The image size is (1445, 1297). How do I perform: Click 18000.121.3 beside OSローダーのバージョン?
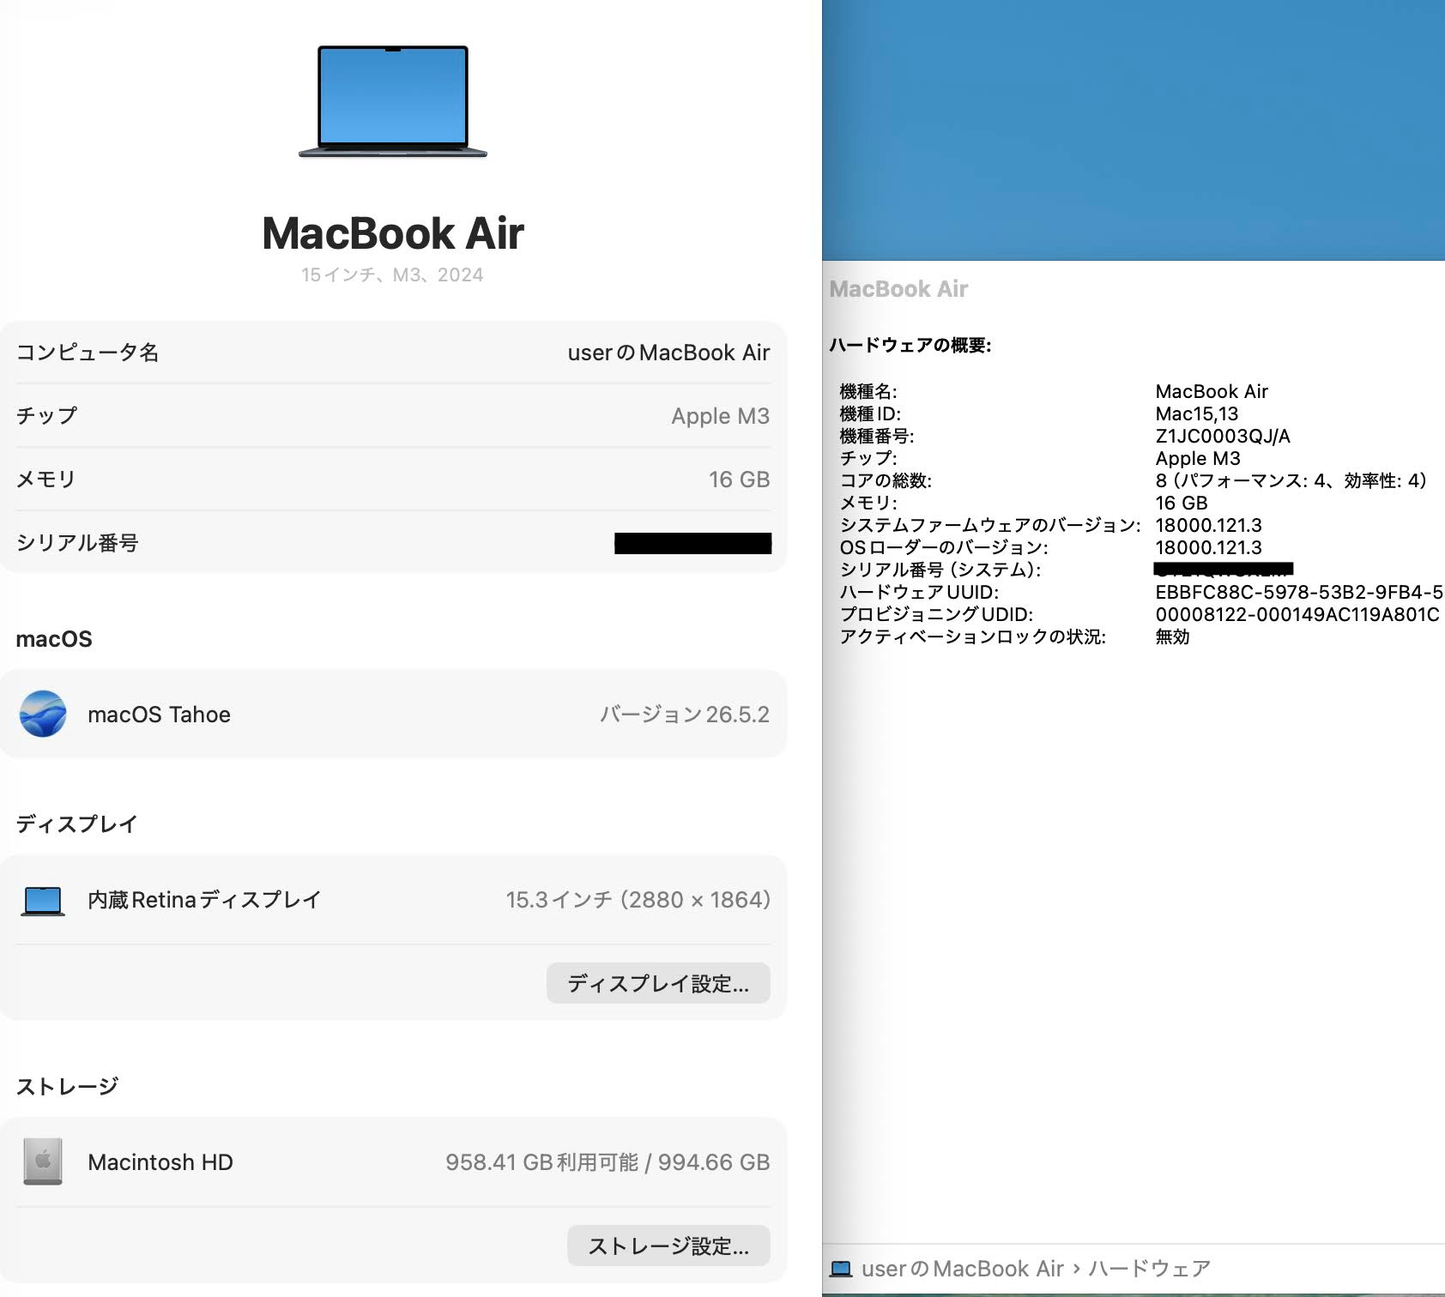(x=1208, y=548)
